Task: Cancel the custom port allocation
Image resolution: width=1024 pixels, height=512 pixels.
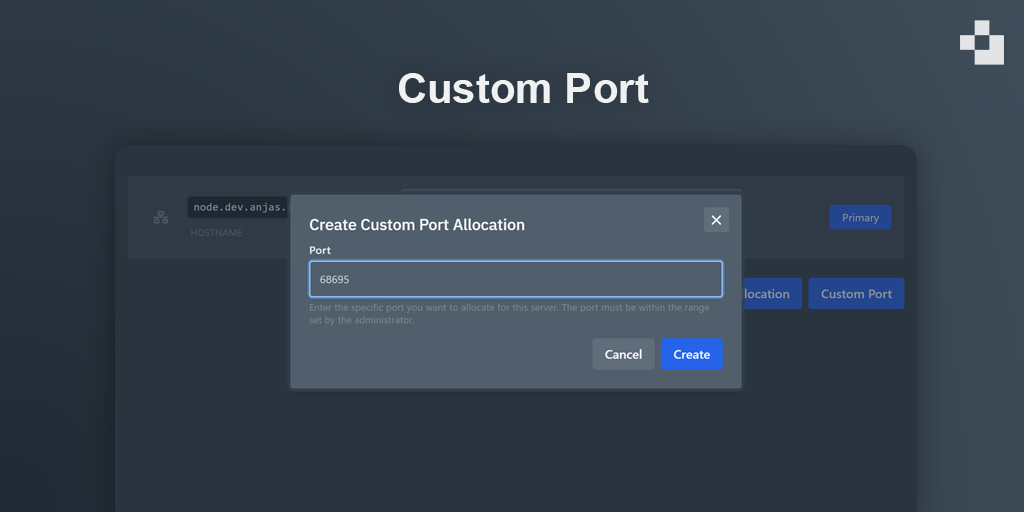Action: [623, 354]
